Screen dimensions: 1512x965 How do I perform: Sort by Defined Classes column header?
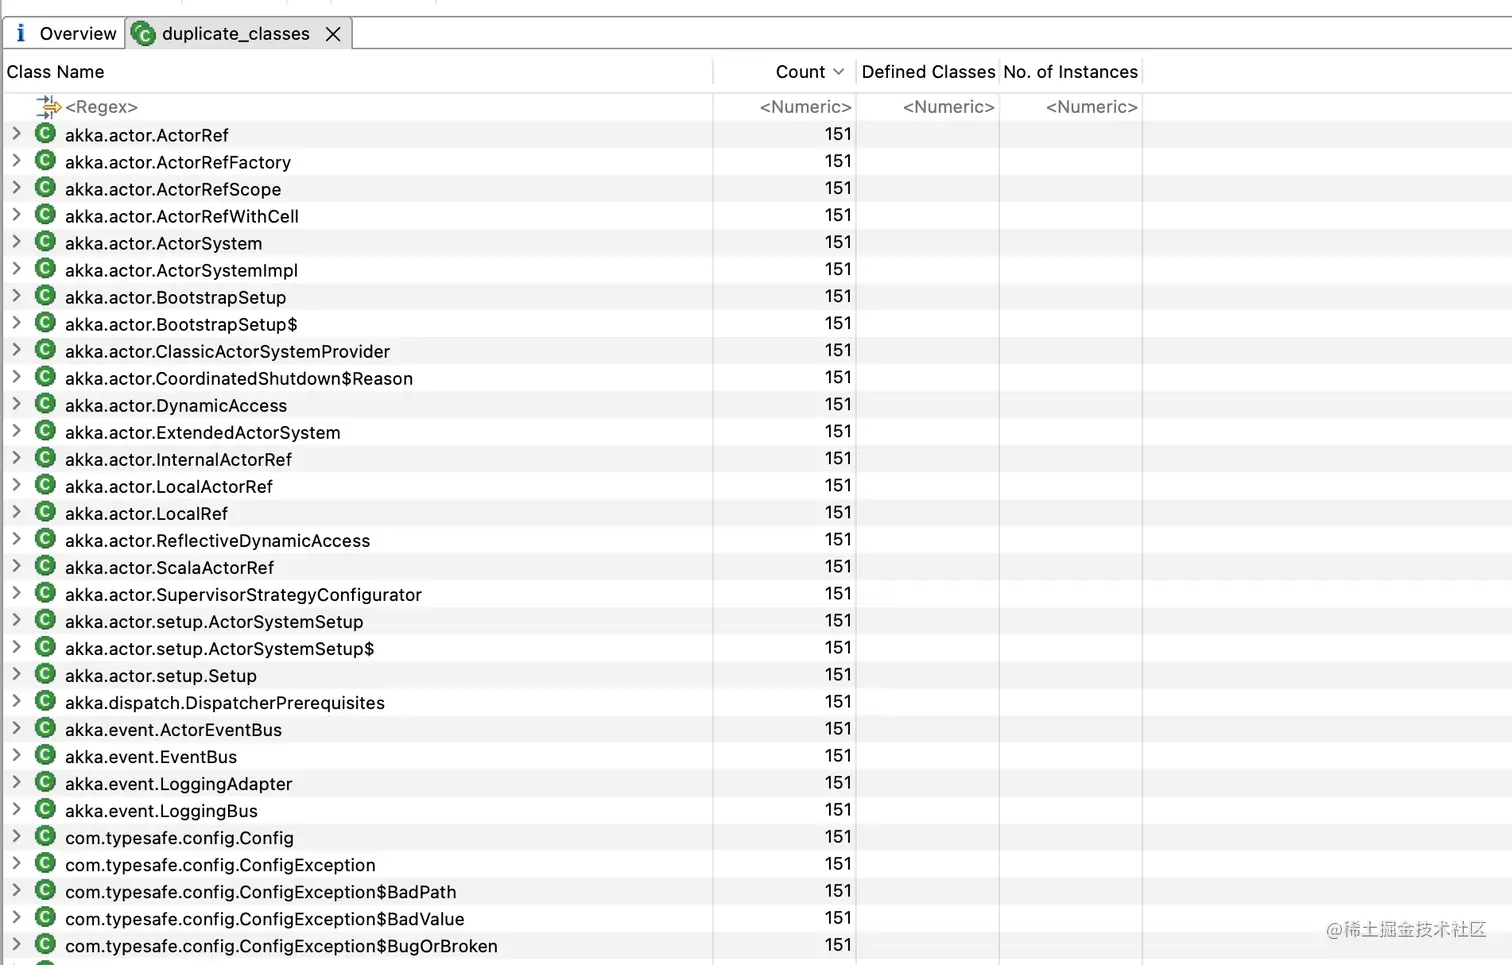tap(928, 72)
